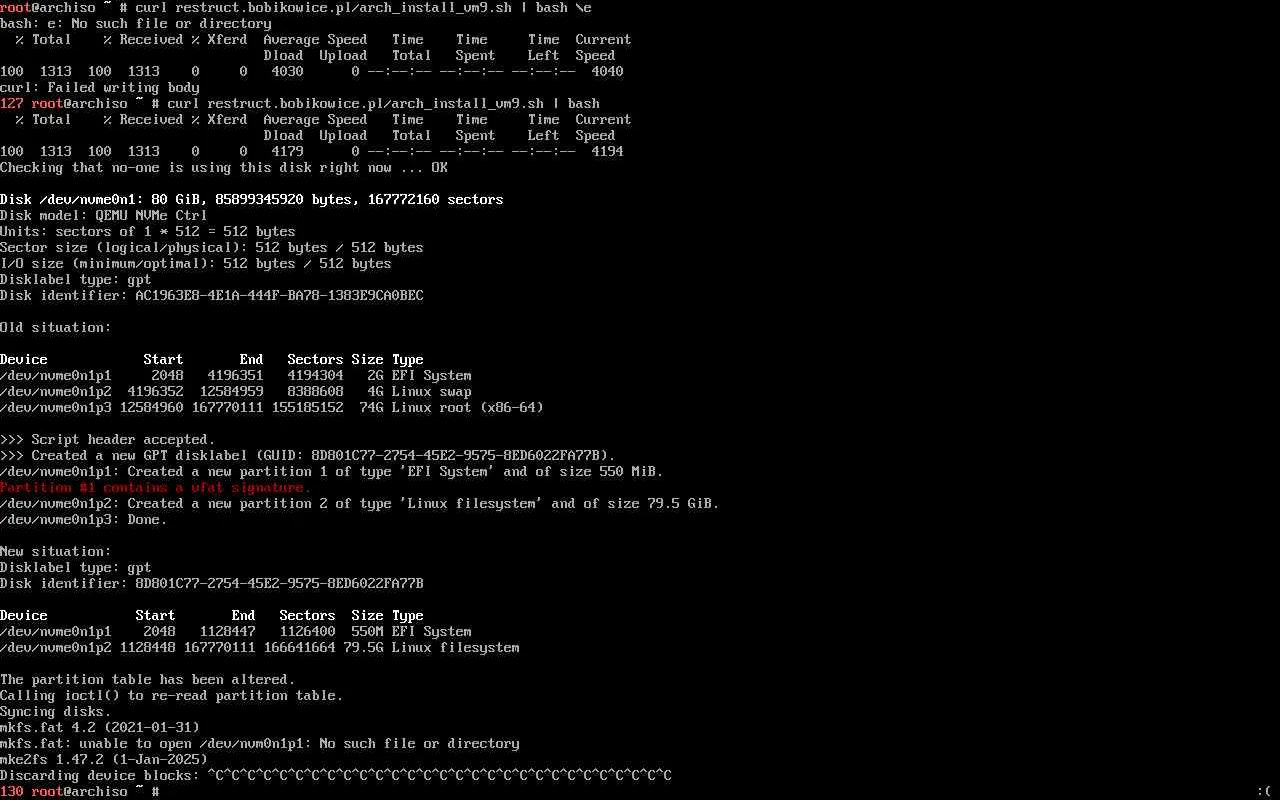Click the 'curl: Failed writing body' message
Image resolution: width=1280 pixels, height=800 pixels.
pos(100,87)
